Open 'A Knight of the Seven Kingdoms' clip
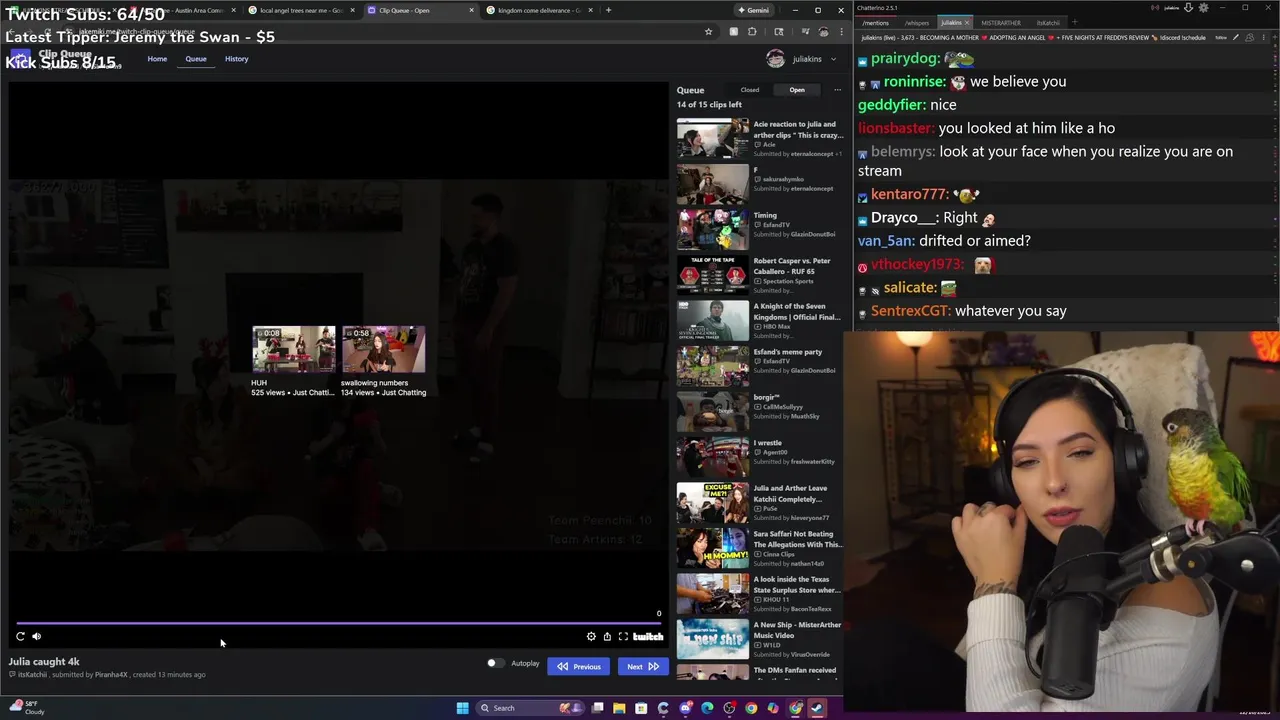1280x720 pixels. tap(760, 321)
